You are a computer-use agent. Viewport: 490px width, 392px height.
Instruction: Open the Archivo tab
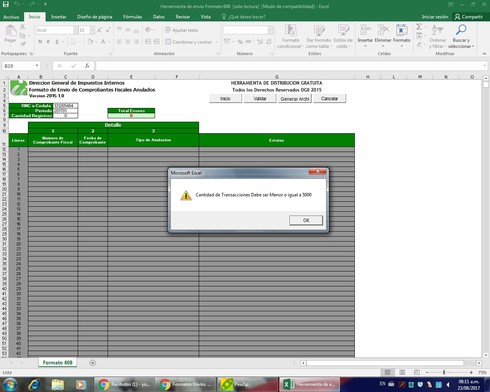(11, 17)
